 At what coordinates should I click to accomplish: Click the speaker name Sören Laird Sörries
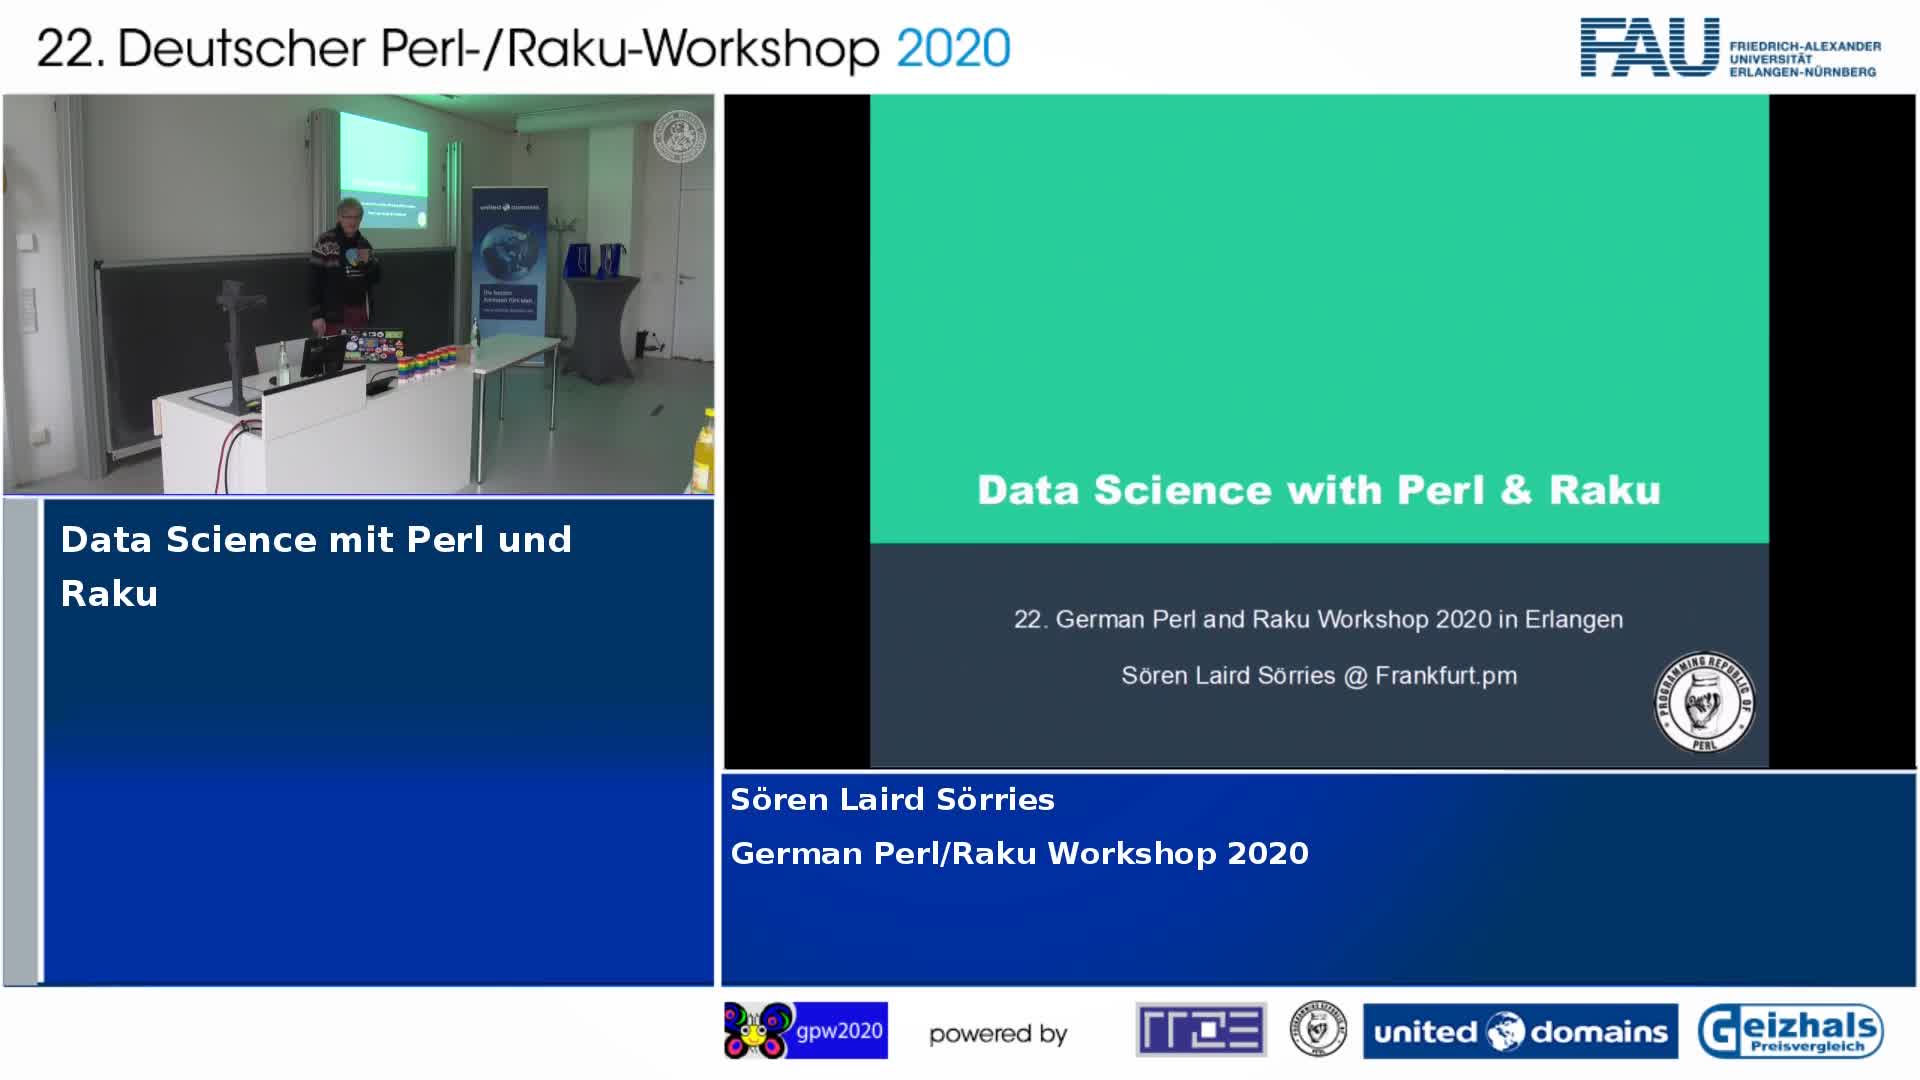pos(892,800)
